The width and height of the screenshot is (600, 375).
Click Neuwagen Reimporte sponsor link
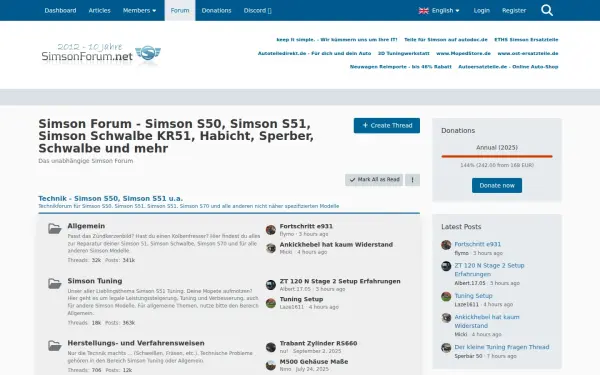[401, 67]
